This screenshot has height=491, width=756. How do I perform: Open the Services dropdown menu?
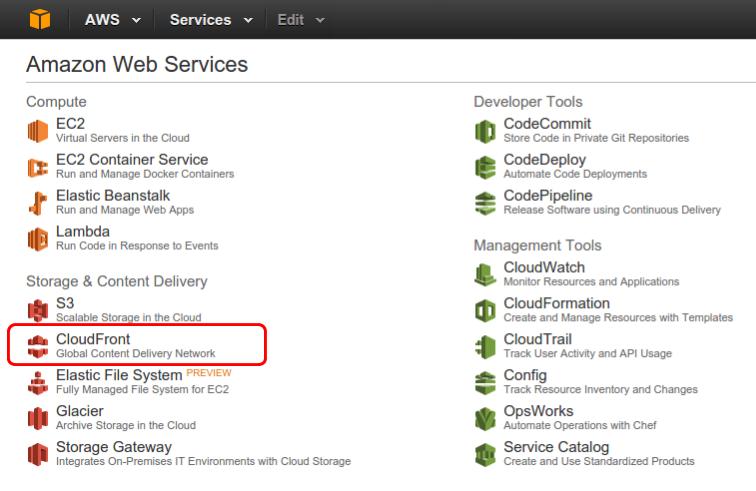point(211,20)
